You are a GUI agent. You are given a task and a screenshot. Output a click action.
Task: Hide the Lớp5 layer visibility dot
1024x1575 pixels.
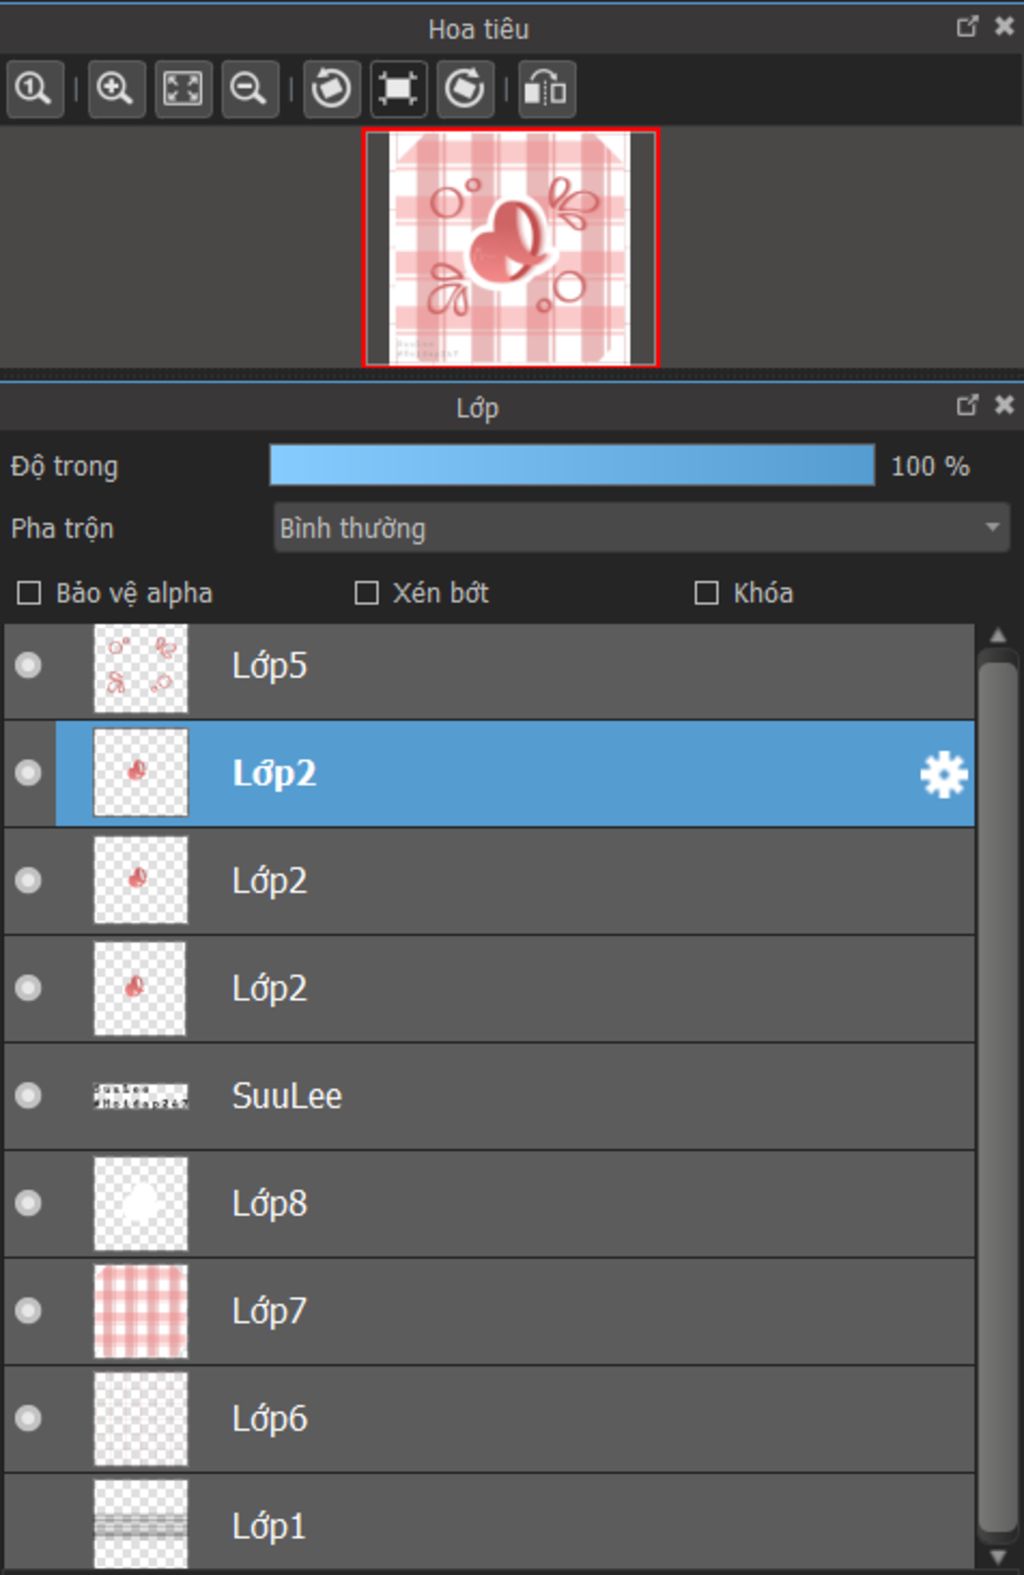29,665
